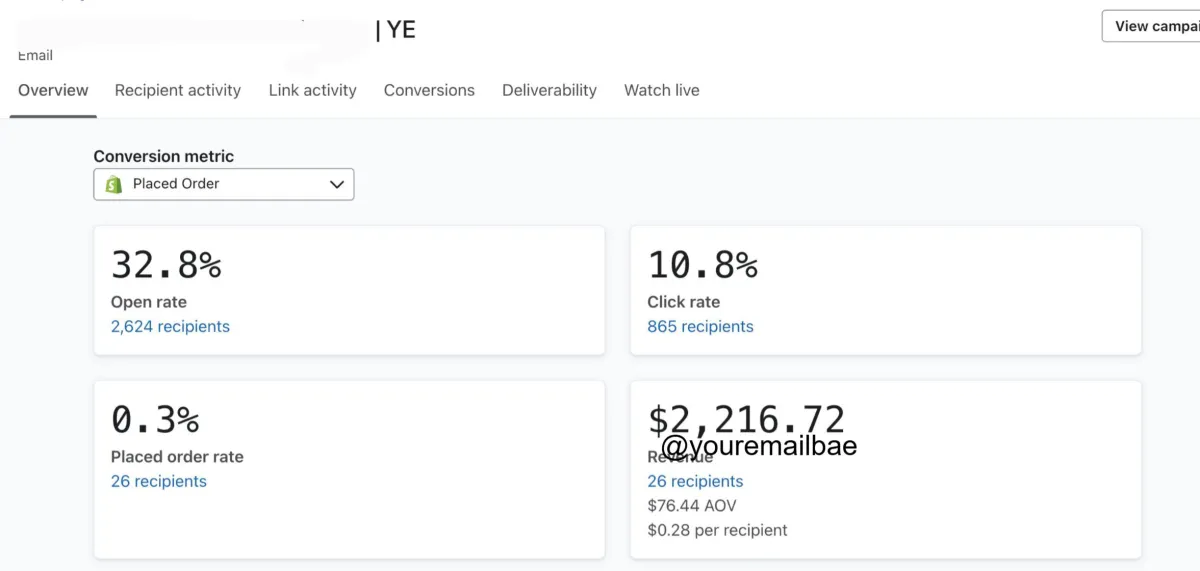This screenshot has width=1200, height=571.
Task: Click the $0.28 per recipient text
Action: tap(717, 530)
